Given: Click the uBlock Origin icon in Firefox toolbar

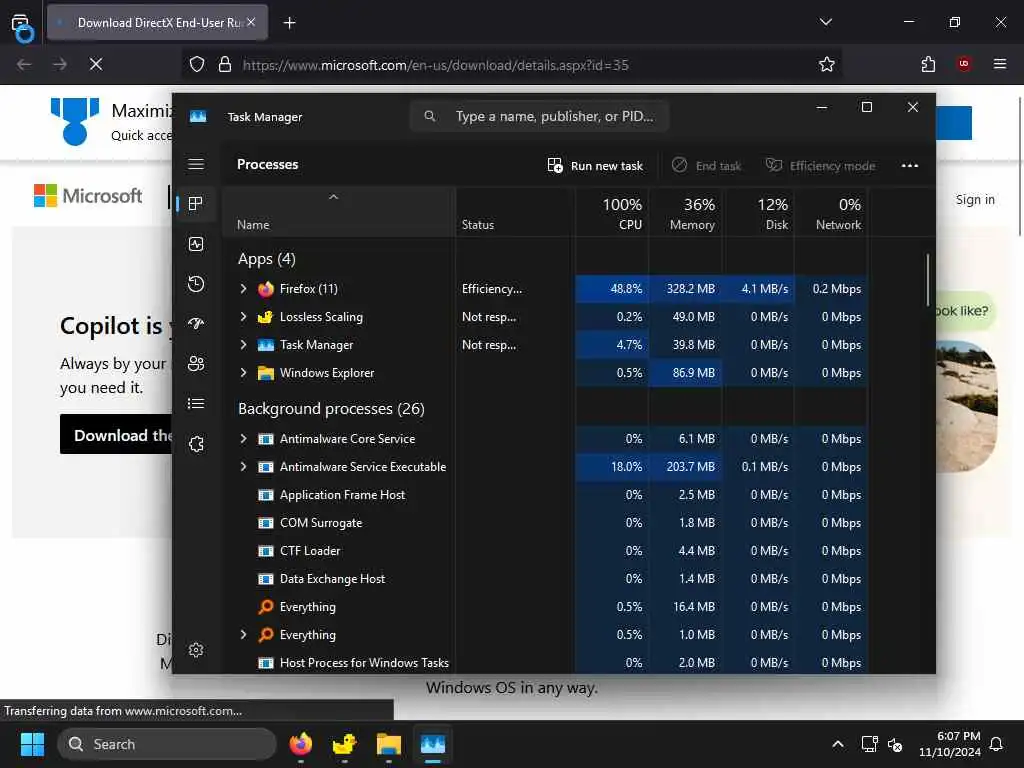Looking at the screenshot, I should 964,64.
